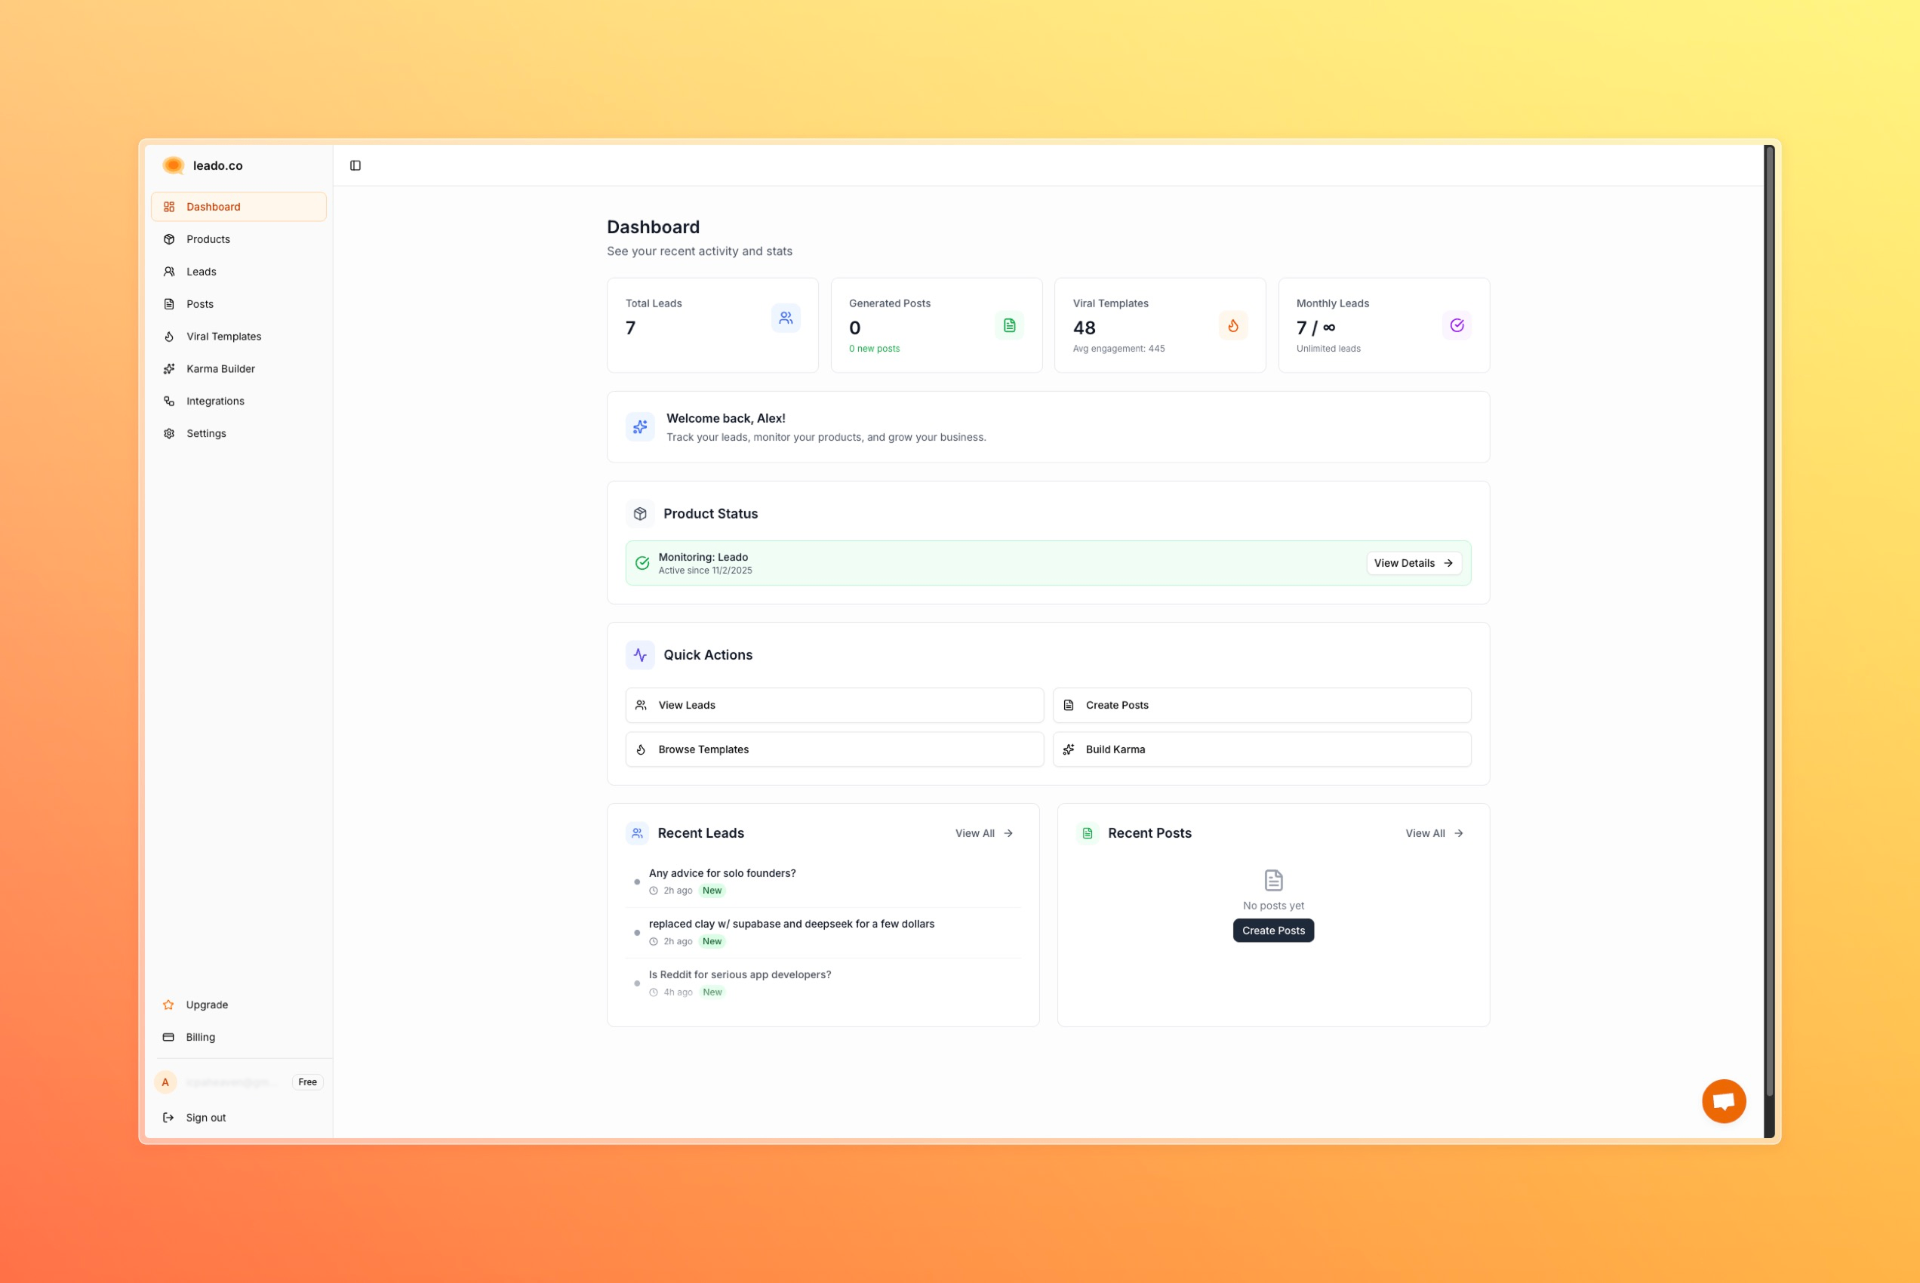
Task: Click the vertical scrollbar on the right
Action: pos(1768,620)
